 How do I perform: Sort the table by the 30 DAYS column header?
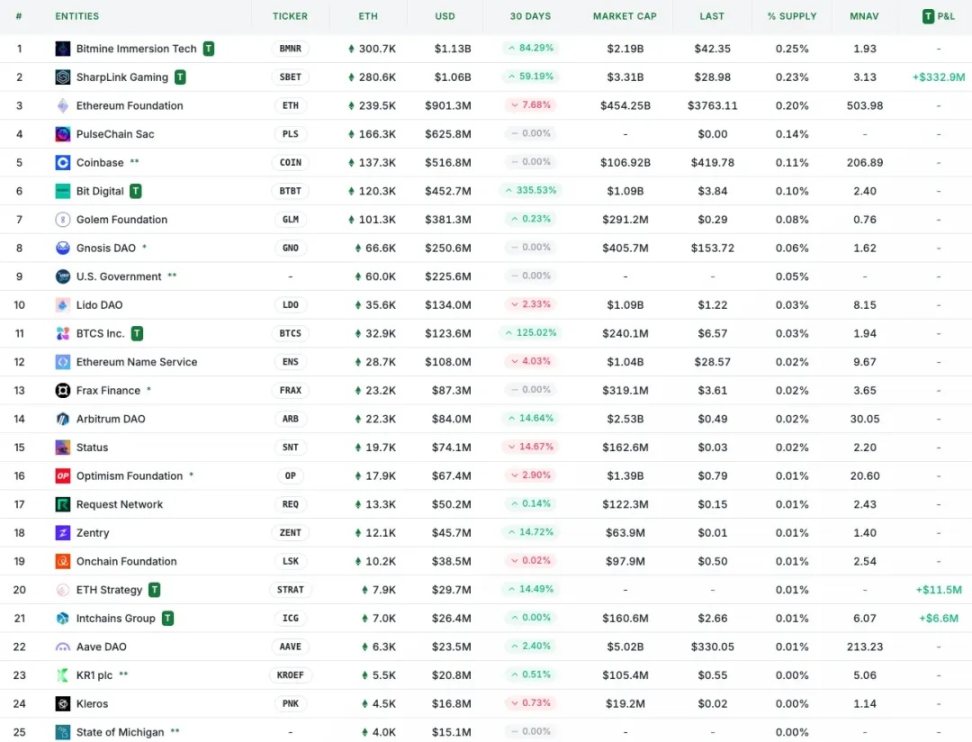pyautogui.click(x=530, y=16)
